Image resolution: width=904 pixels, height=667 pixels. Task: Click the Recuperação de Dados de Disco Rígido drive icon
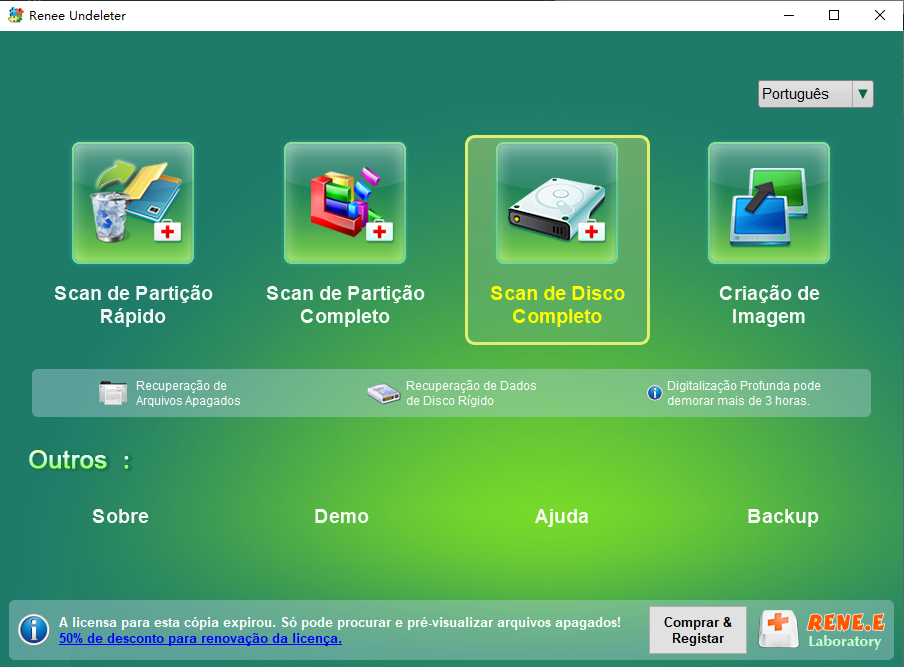pos(383,392)
